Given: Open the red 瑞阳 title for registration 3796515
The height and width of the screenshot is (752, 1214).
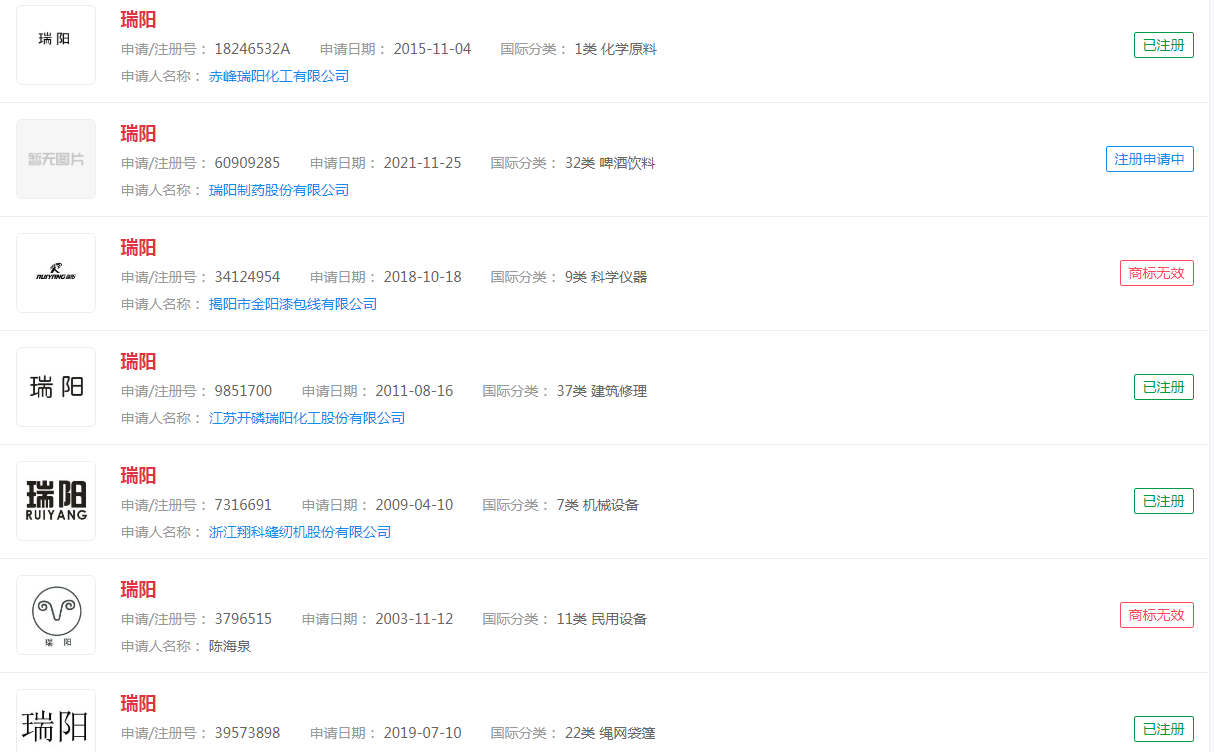Looking at the screenshot, I should pos(138,590).
